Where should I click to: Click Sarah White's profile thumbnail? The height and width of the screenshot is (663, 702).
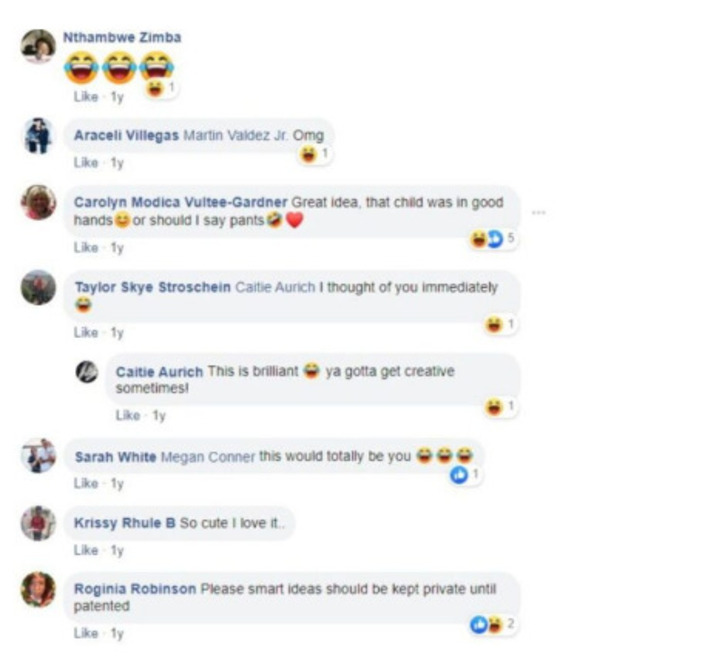click(39, 456)
